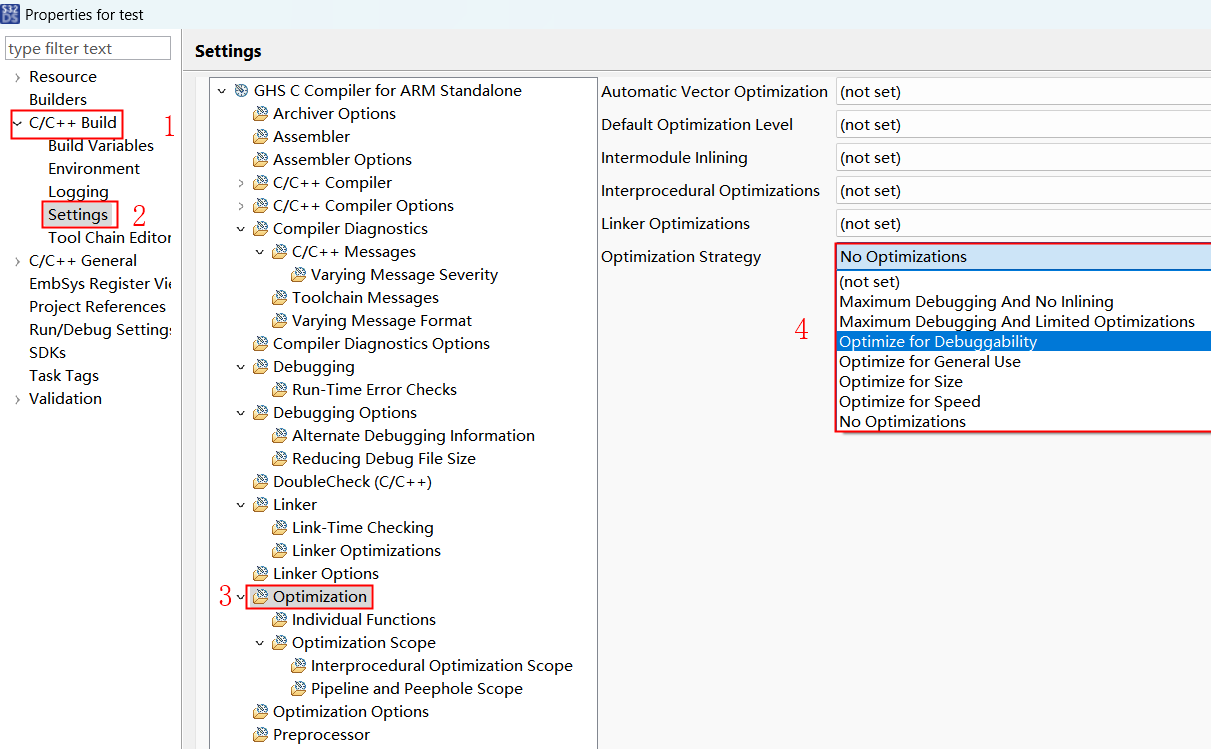Collapse the C/C++ Build tree node
This screenshot has height=749, width=1211.
[x=17, y=124]
